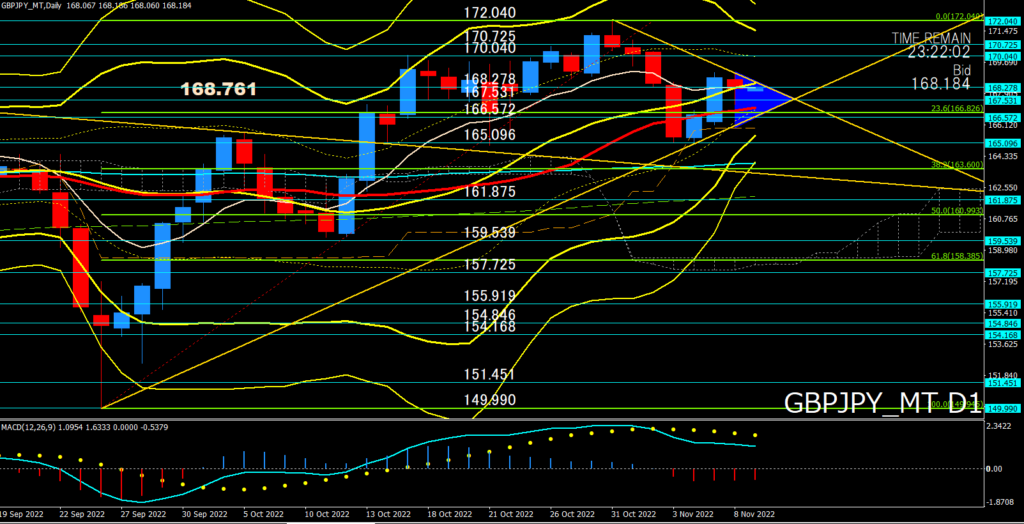Click the cyan 149.990 price-axis tag
The image size is (1024, 524).
coord(1004,408)
